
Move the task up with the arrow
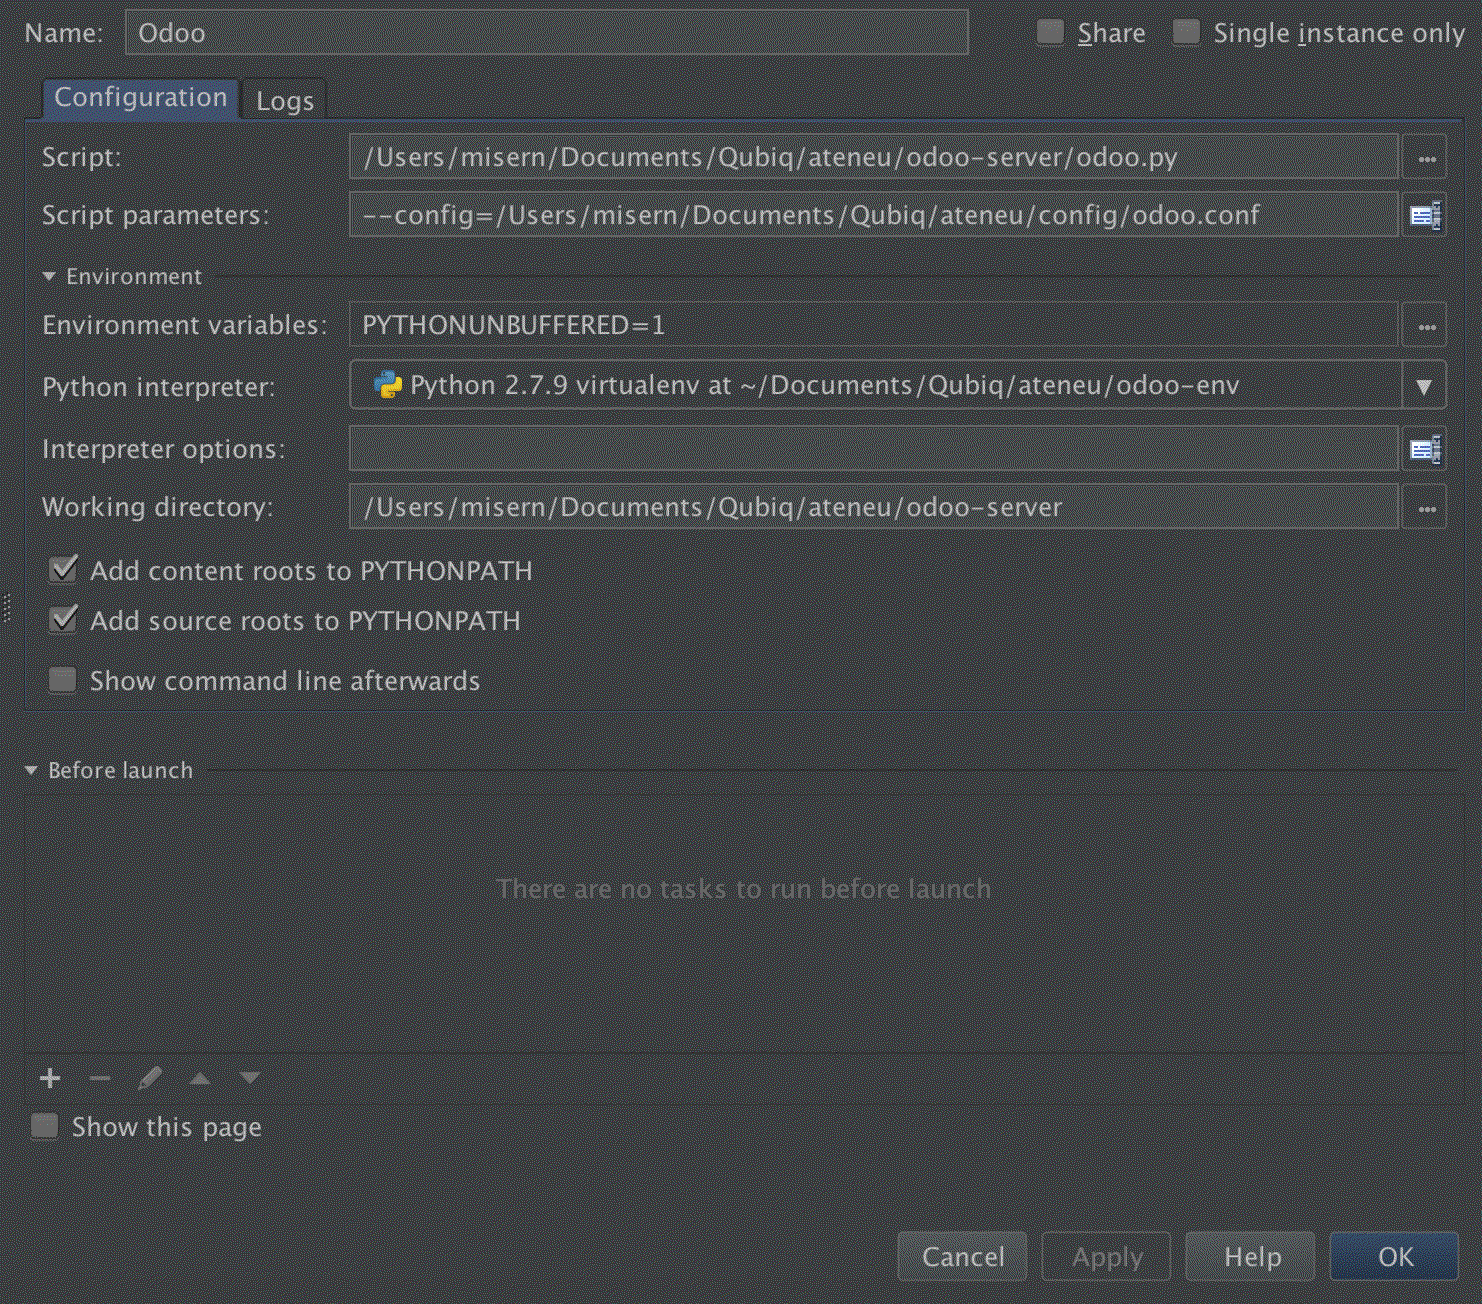coord(200,1078)
